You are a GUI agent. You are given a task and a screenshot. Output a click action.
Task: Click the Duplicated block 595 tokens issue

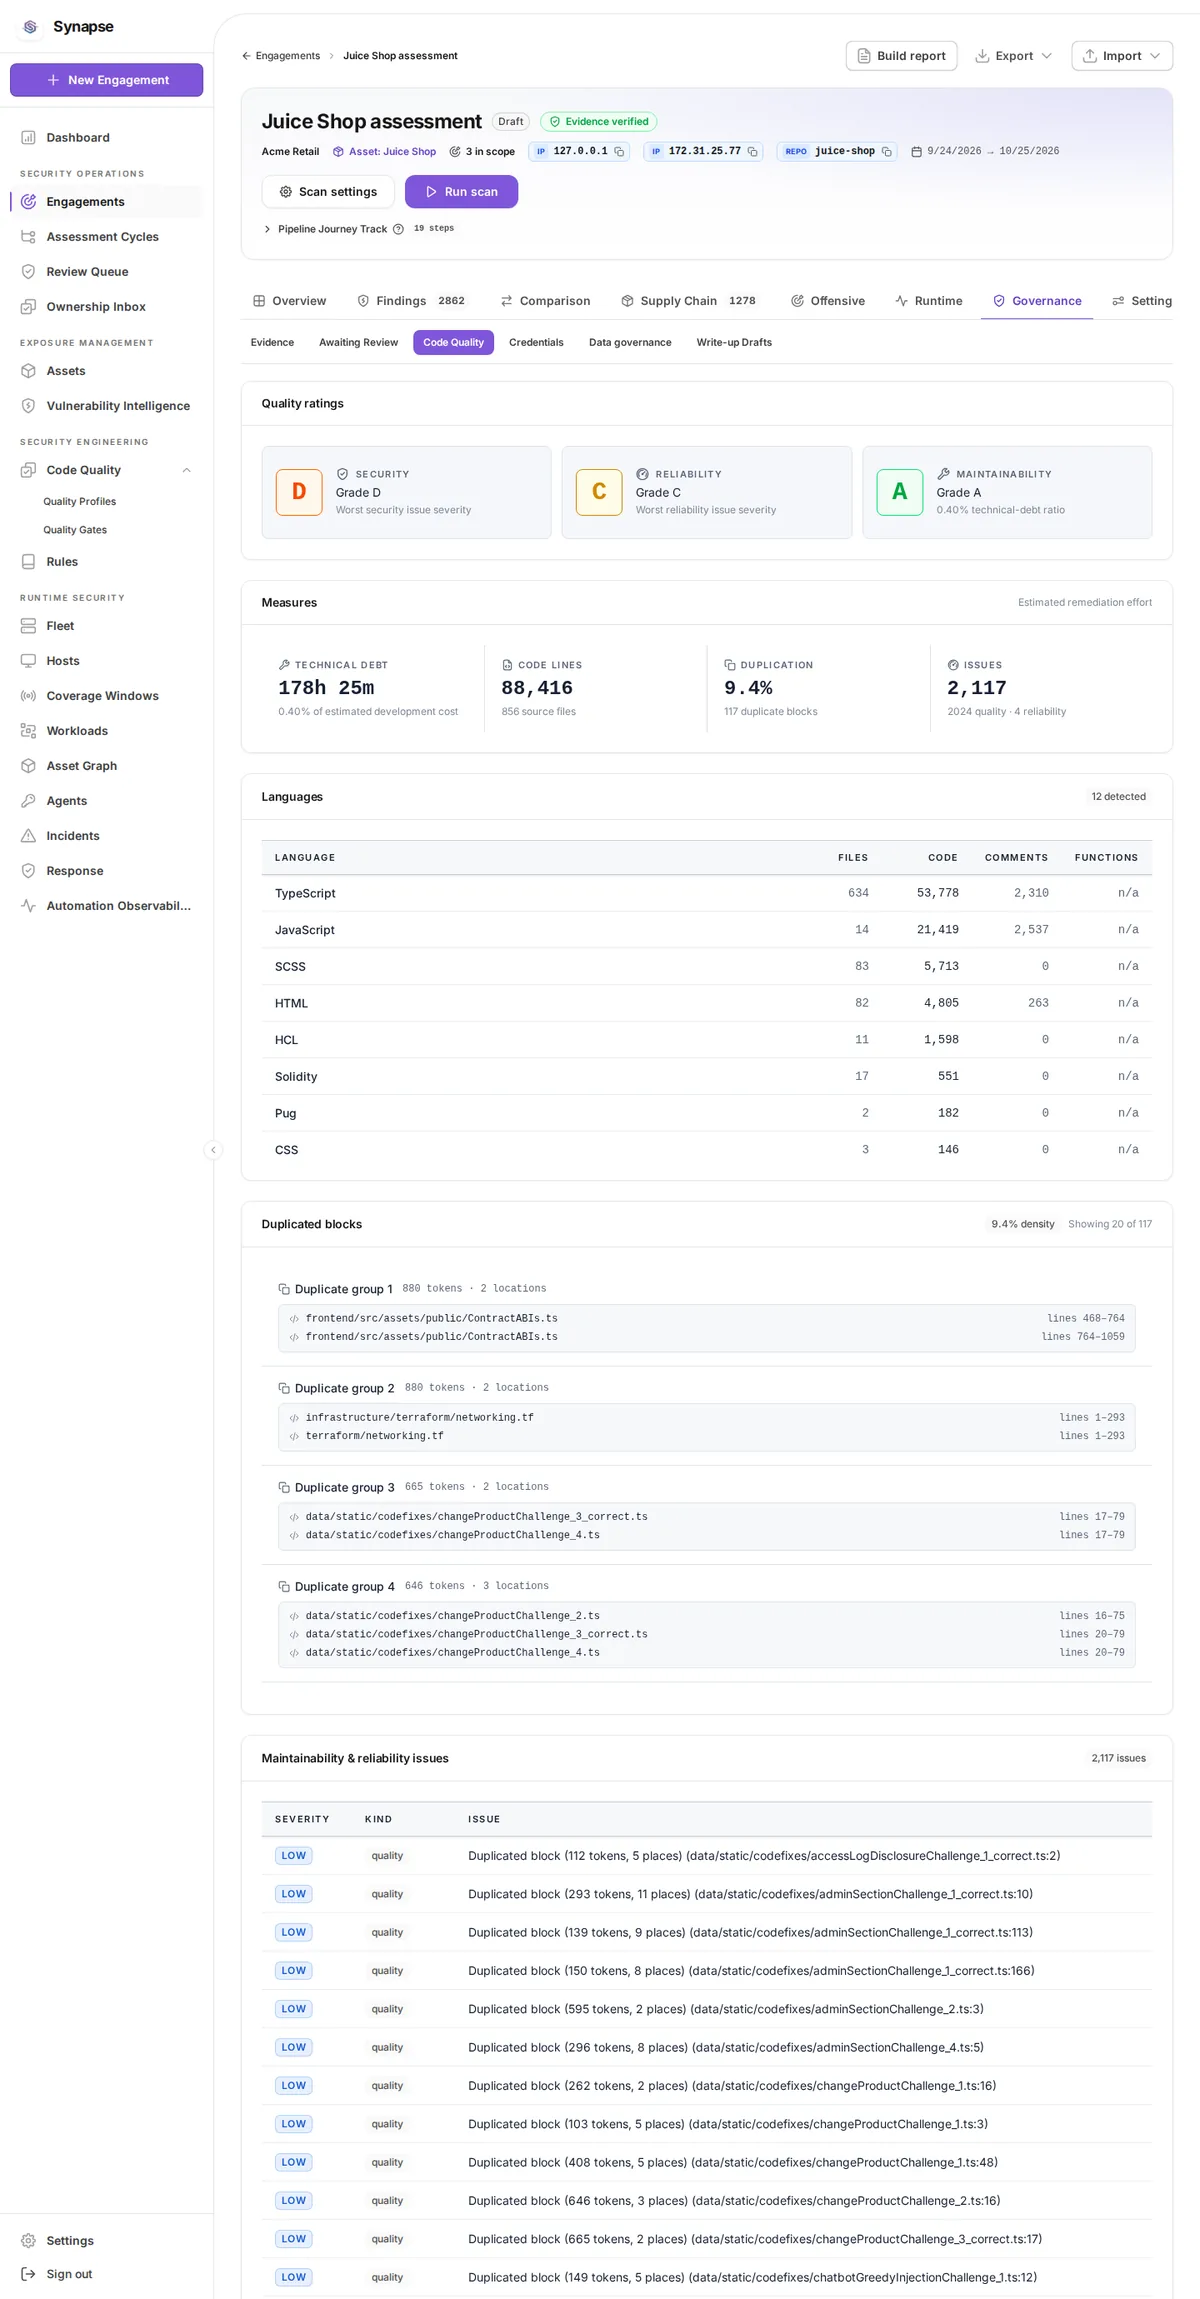[x=725, y=2009]
